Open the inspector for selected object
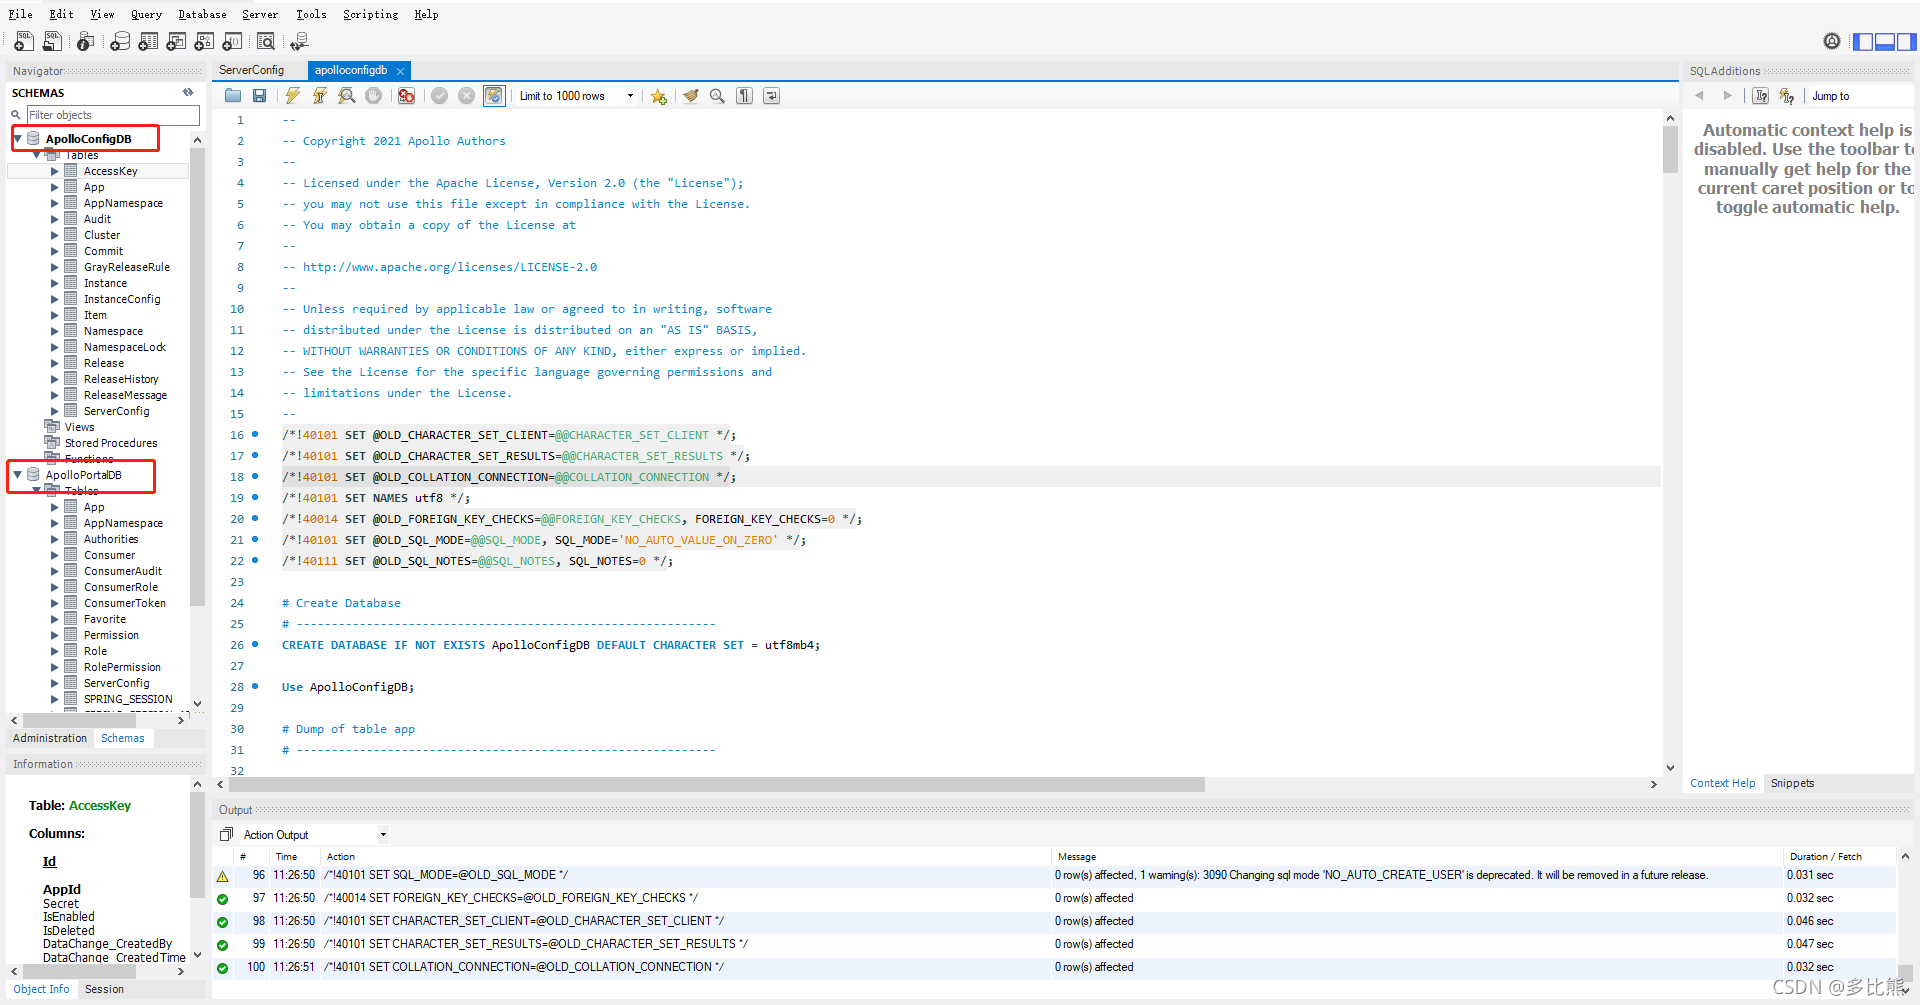Screen dimensions: 1920x1005 coord(86,41)
